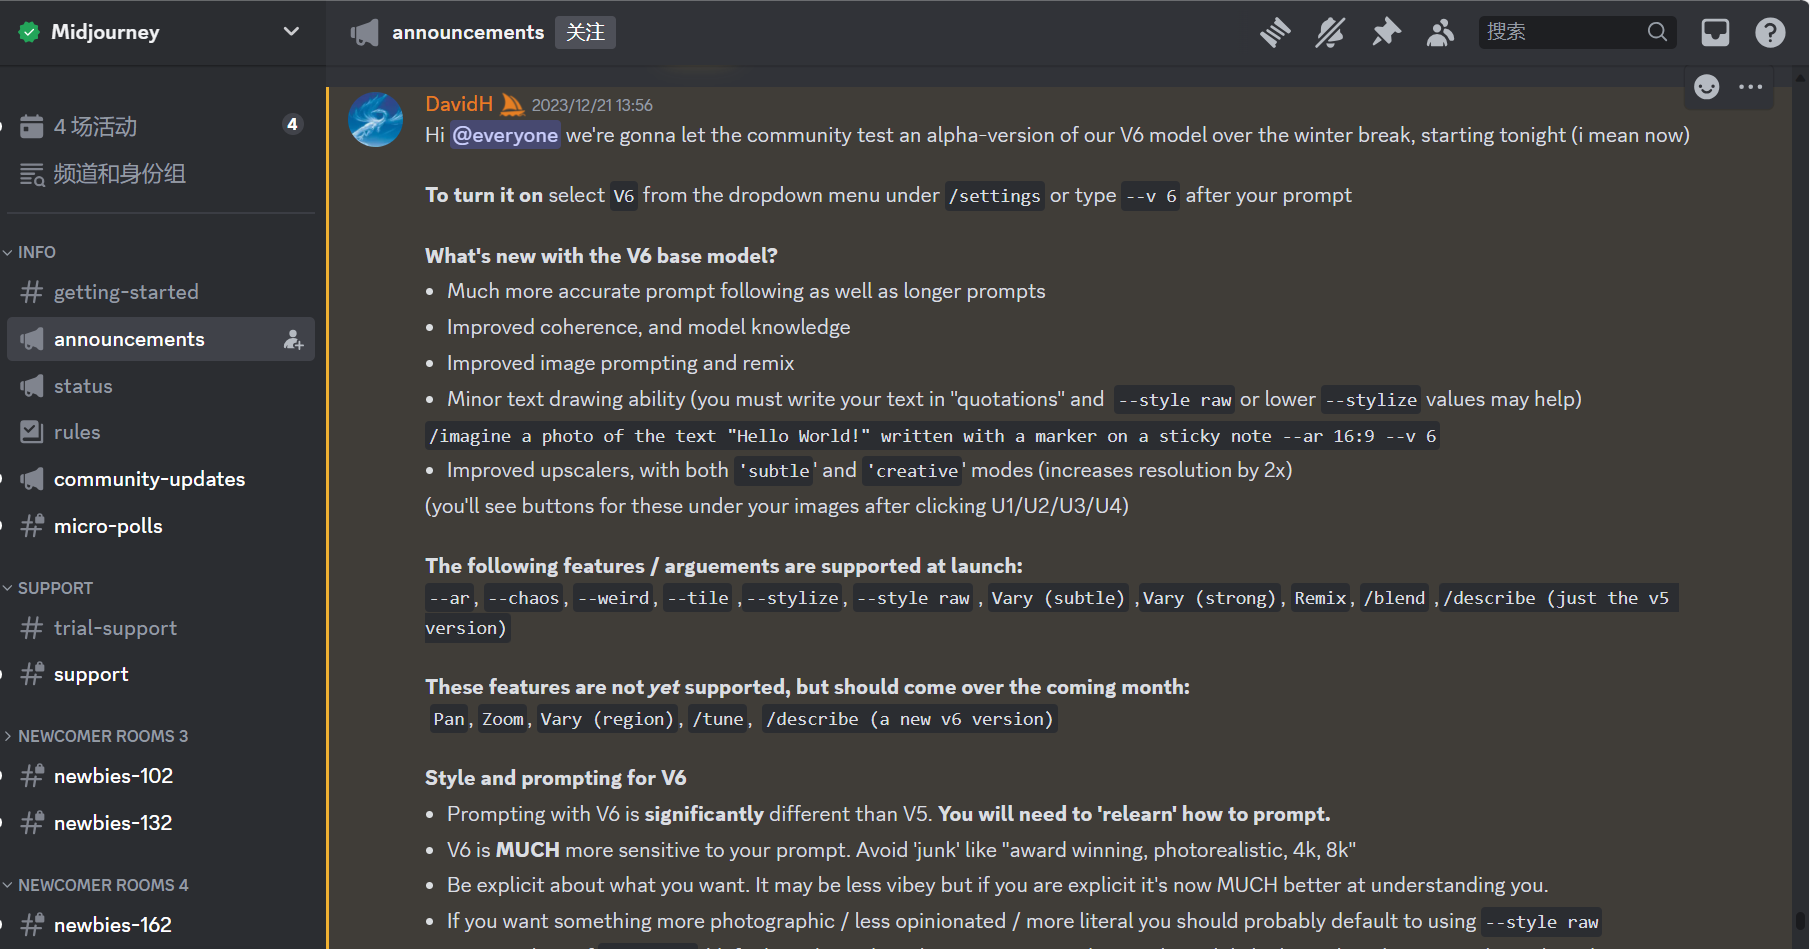1810x949 pixels.
Task: Open the Midjourney server dropdown menu
Action: point(291,32)
